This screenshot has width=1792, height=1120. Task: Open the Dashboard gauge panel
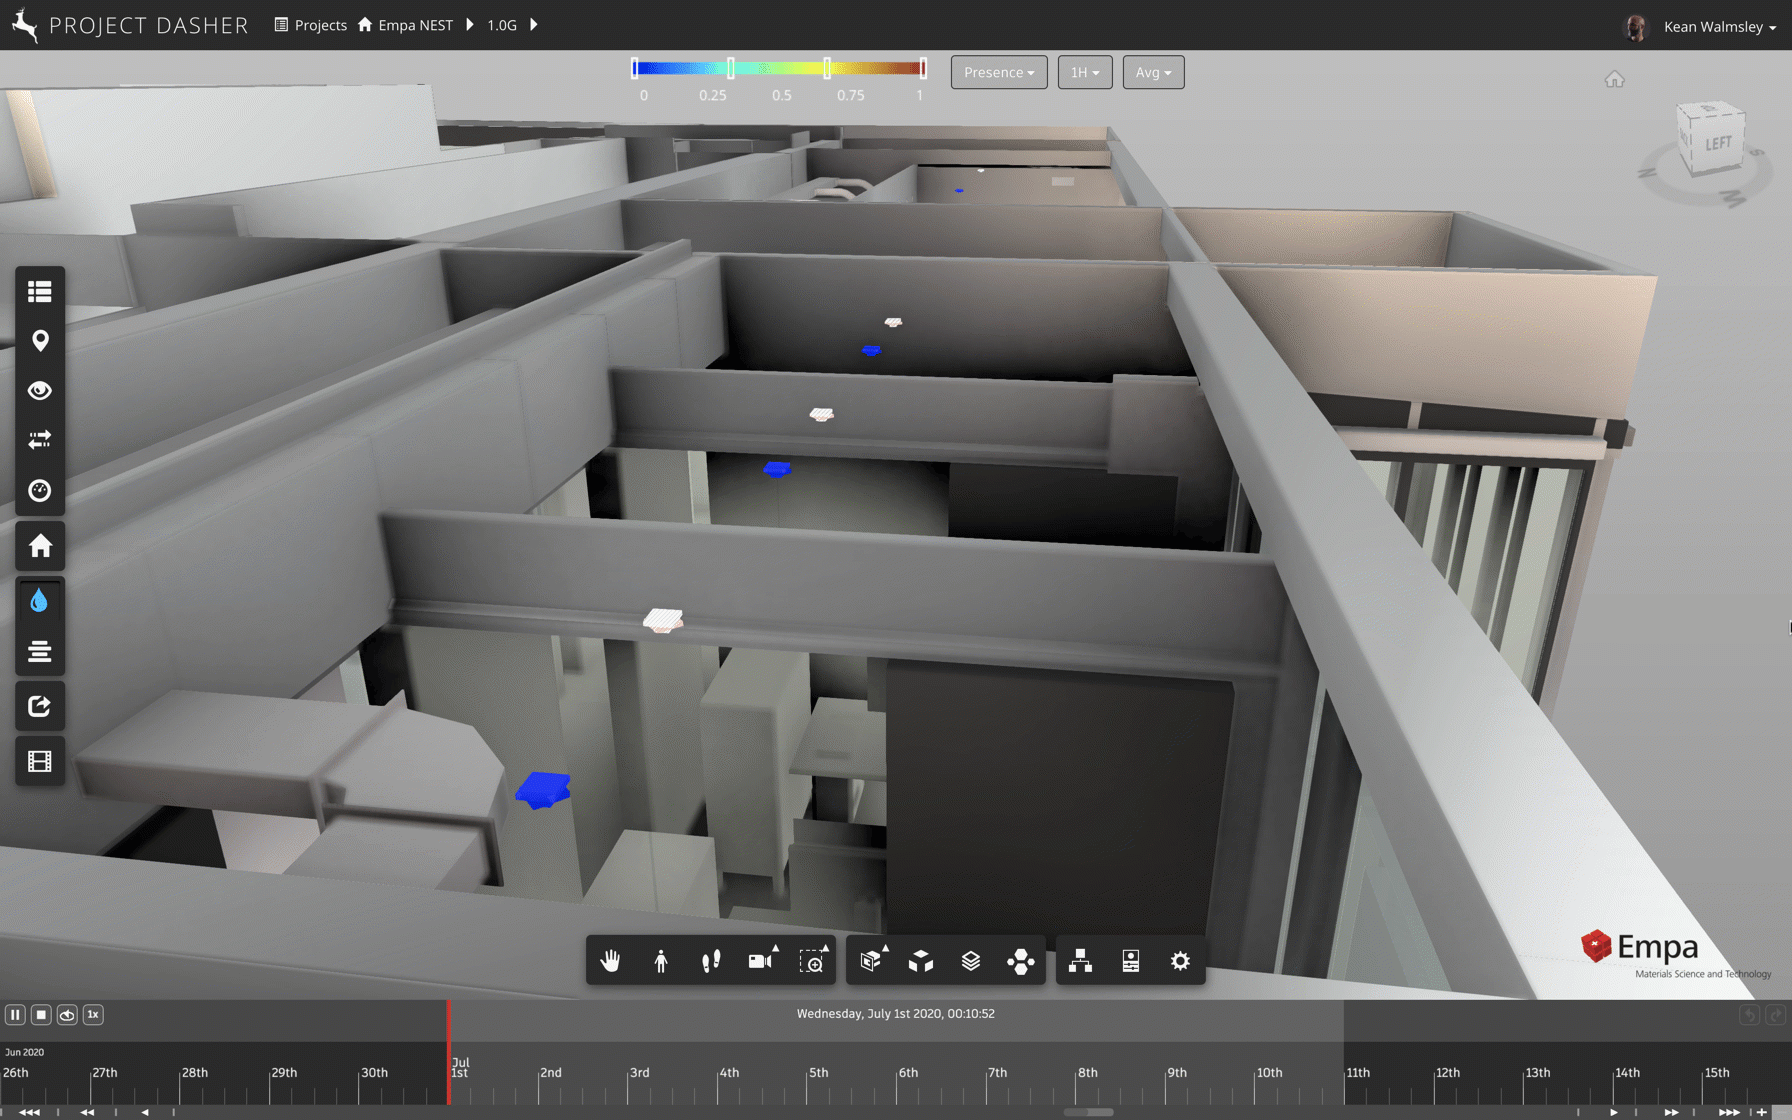(40, 491)
